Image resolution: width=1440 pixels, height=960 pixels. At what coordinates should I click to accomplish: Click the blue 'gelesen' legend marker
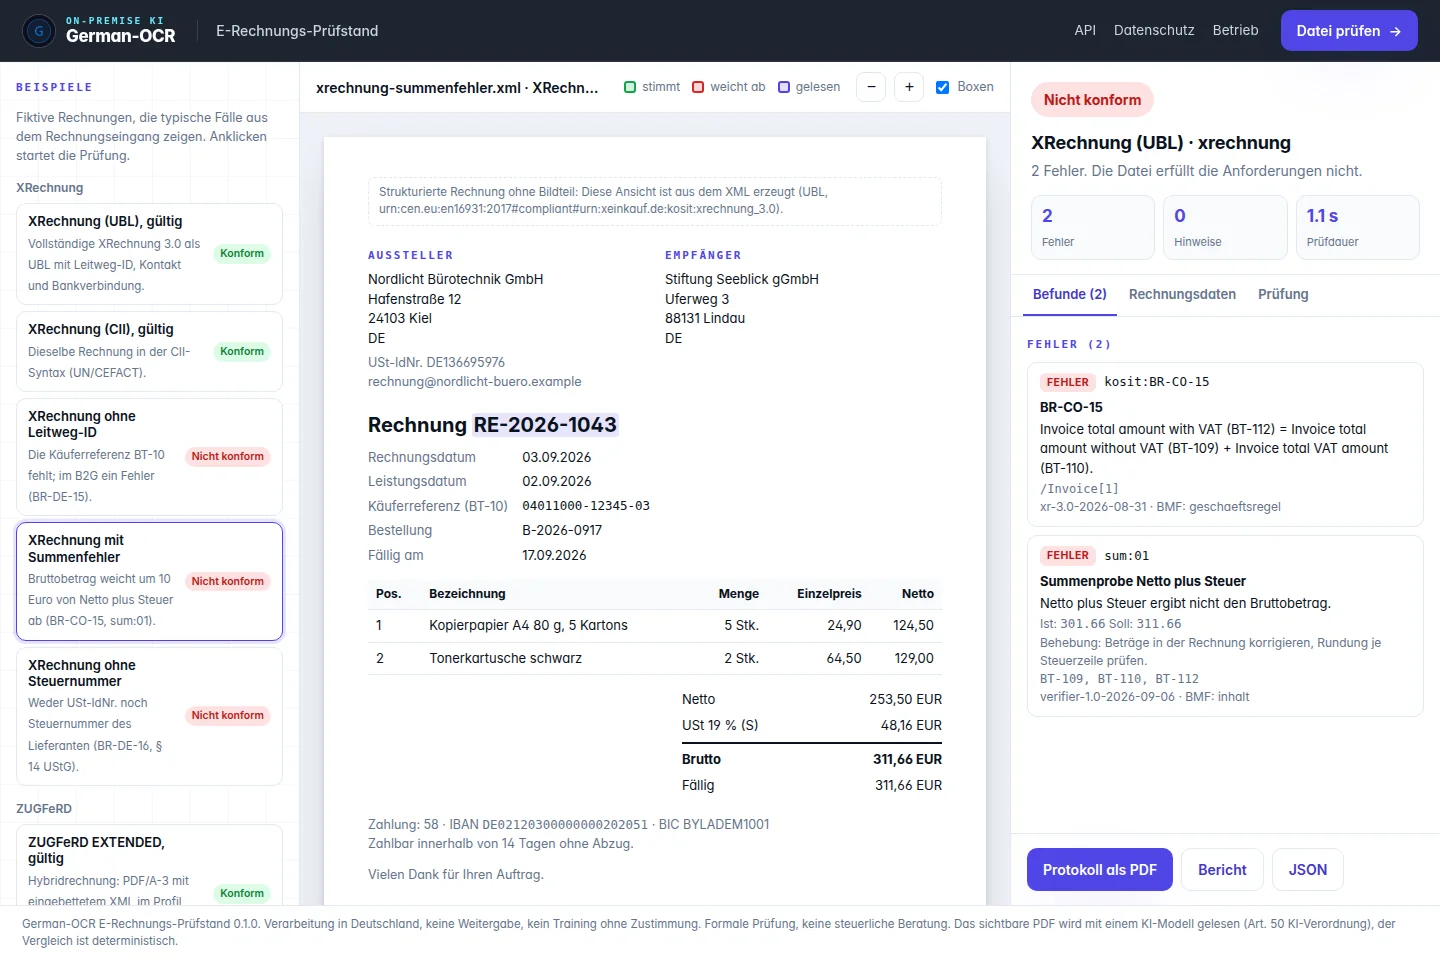784,87
